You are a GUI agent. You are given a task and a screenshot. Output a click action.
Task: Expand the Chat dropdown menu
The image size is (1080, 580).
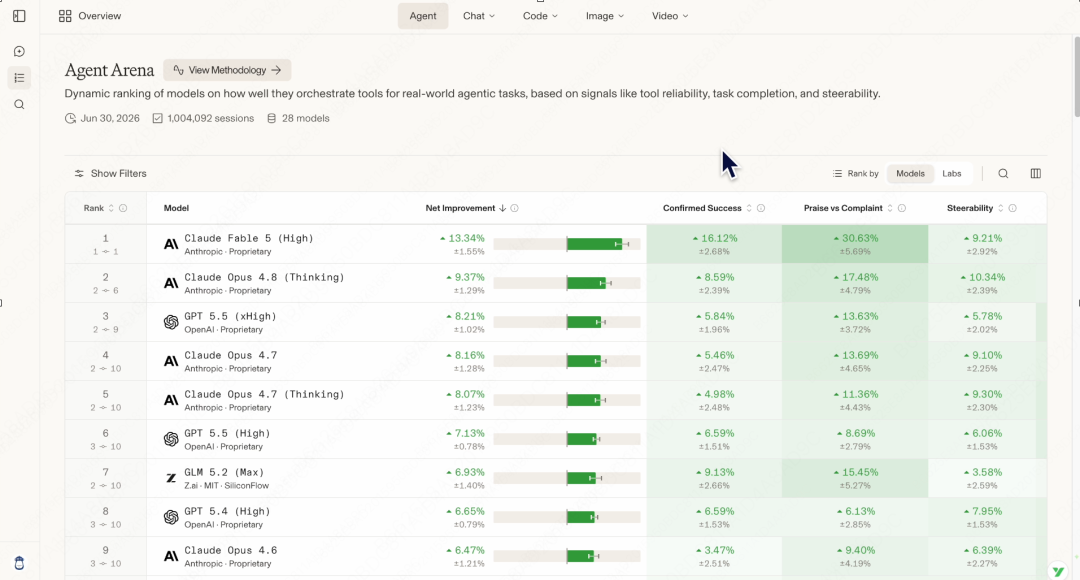[x=479, y=16]
